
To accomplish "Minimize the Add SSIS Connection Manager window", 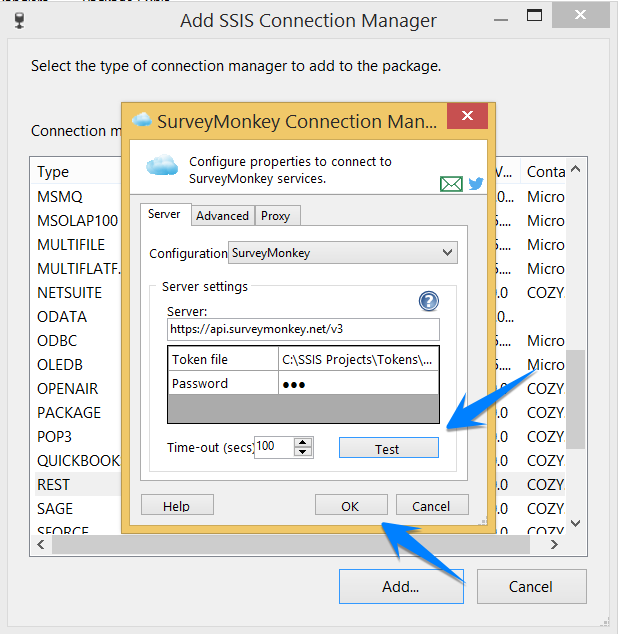I will [x=501, y=19].
